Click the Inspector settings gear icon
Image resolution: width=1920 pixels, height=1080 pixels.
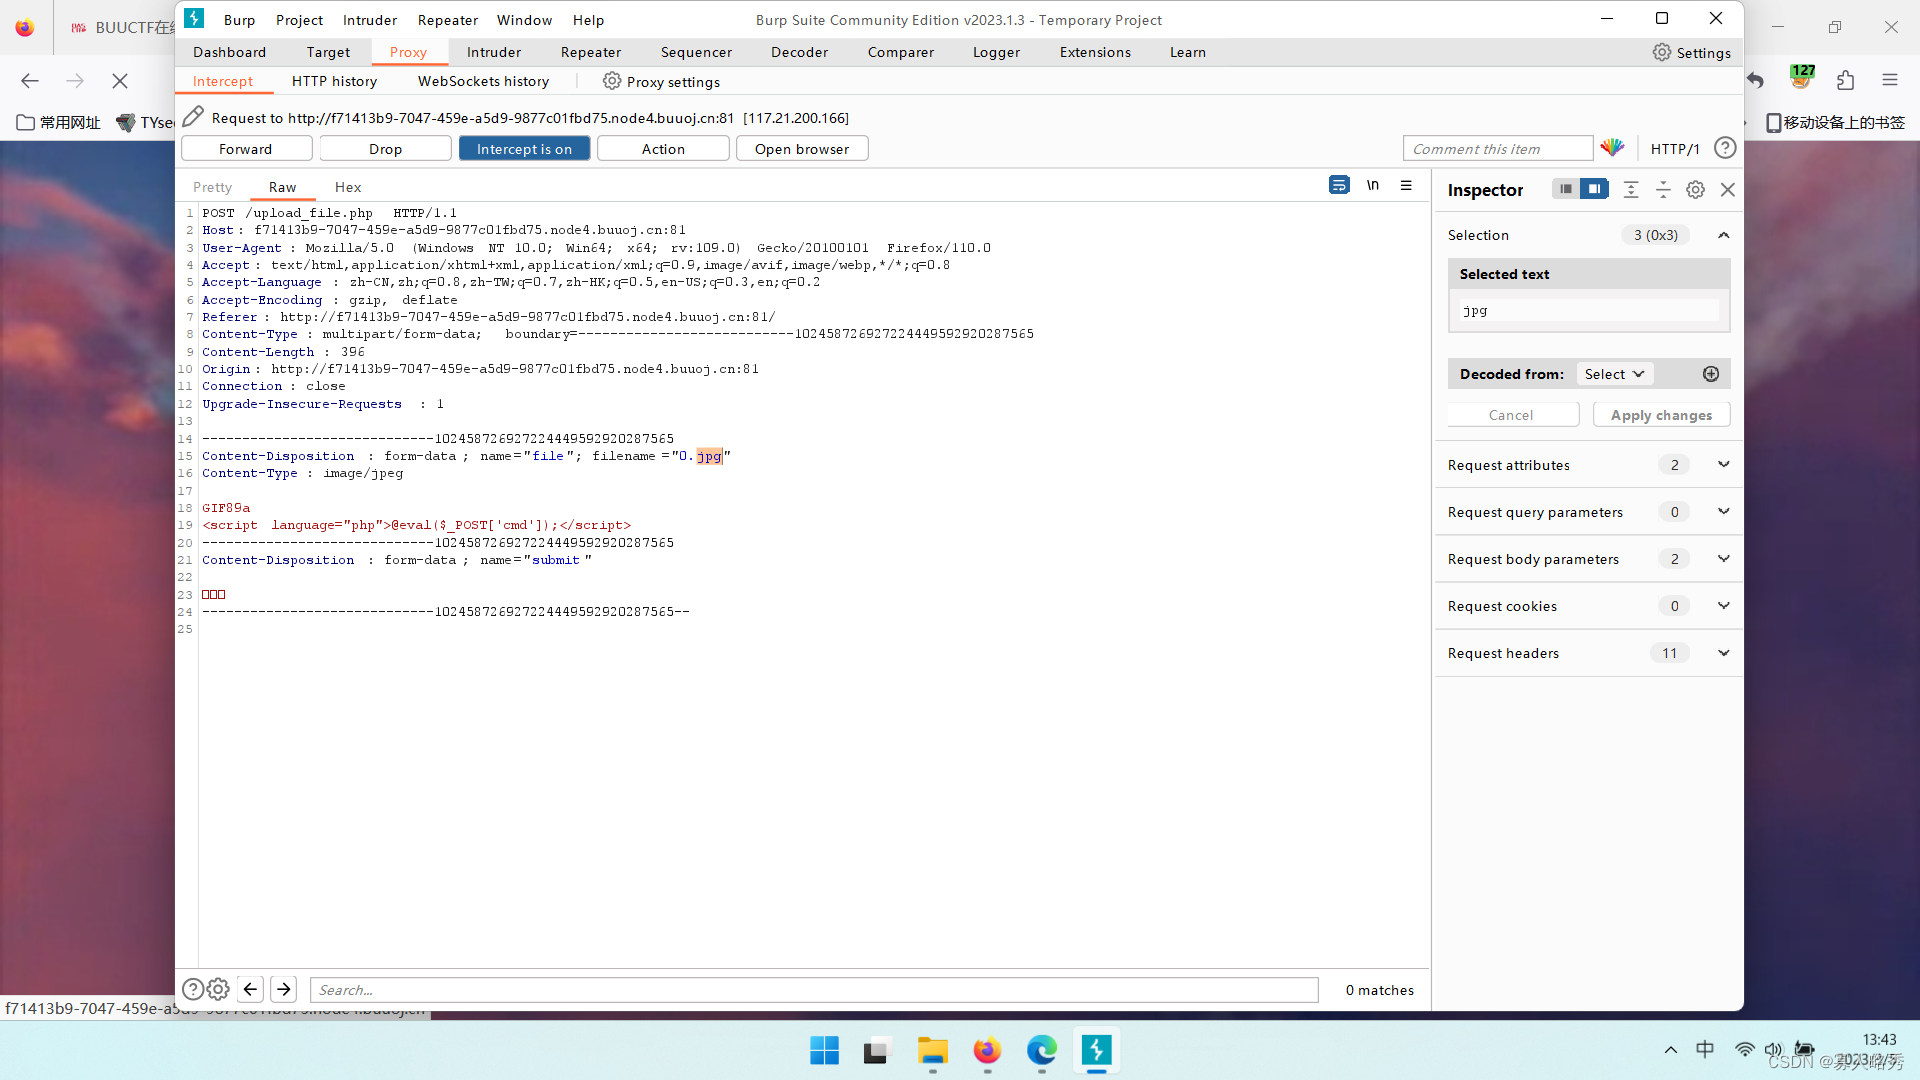tap(1695, 189)
